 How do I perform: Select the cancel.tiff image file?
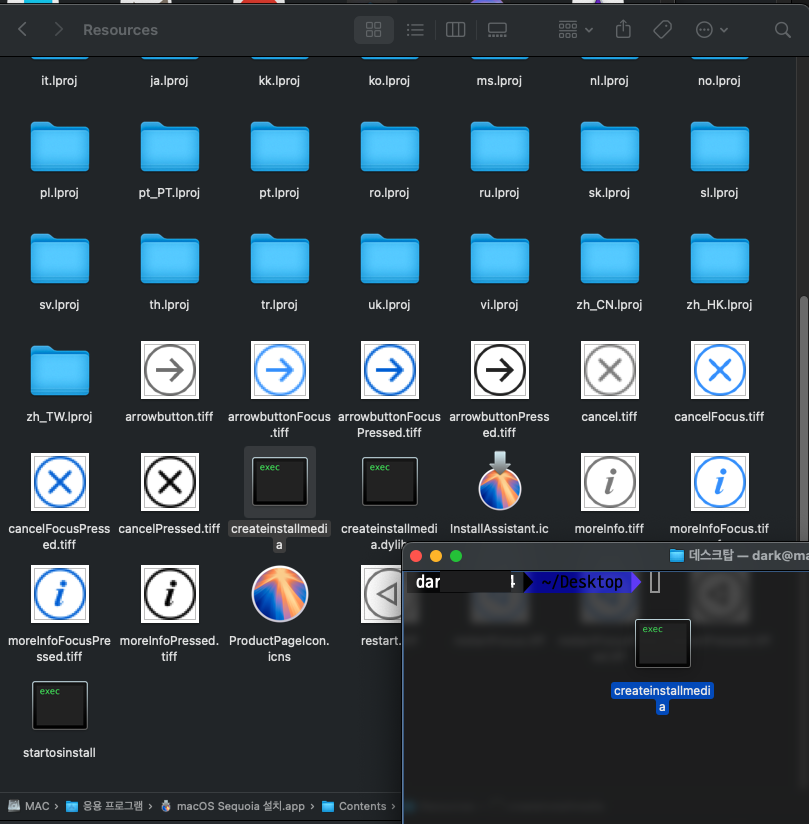609,371
